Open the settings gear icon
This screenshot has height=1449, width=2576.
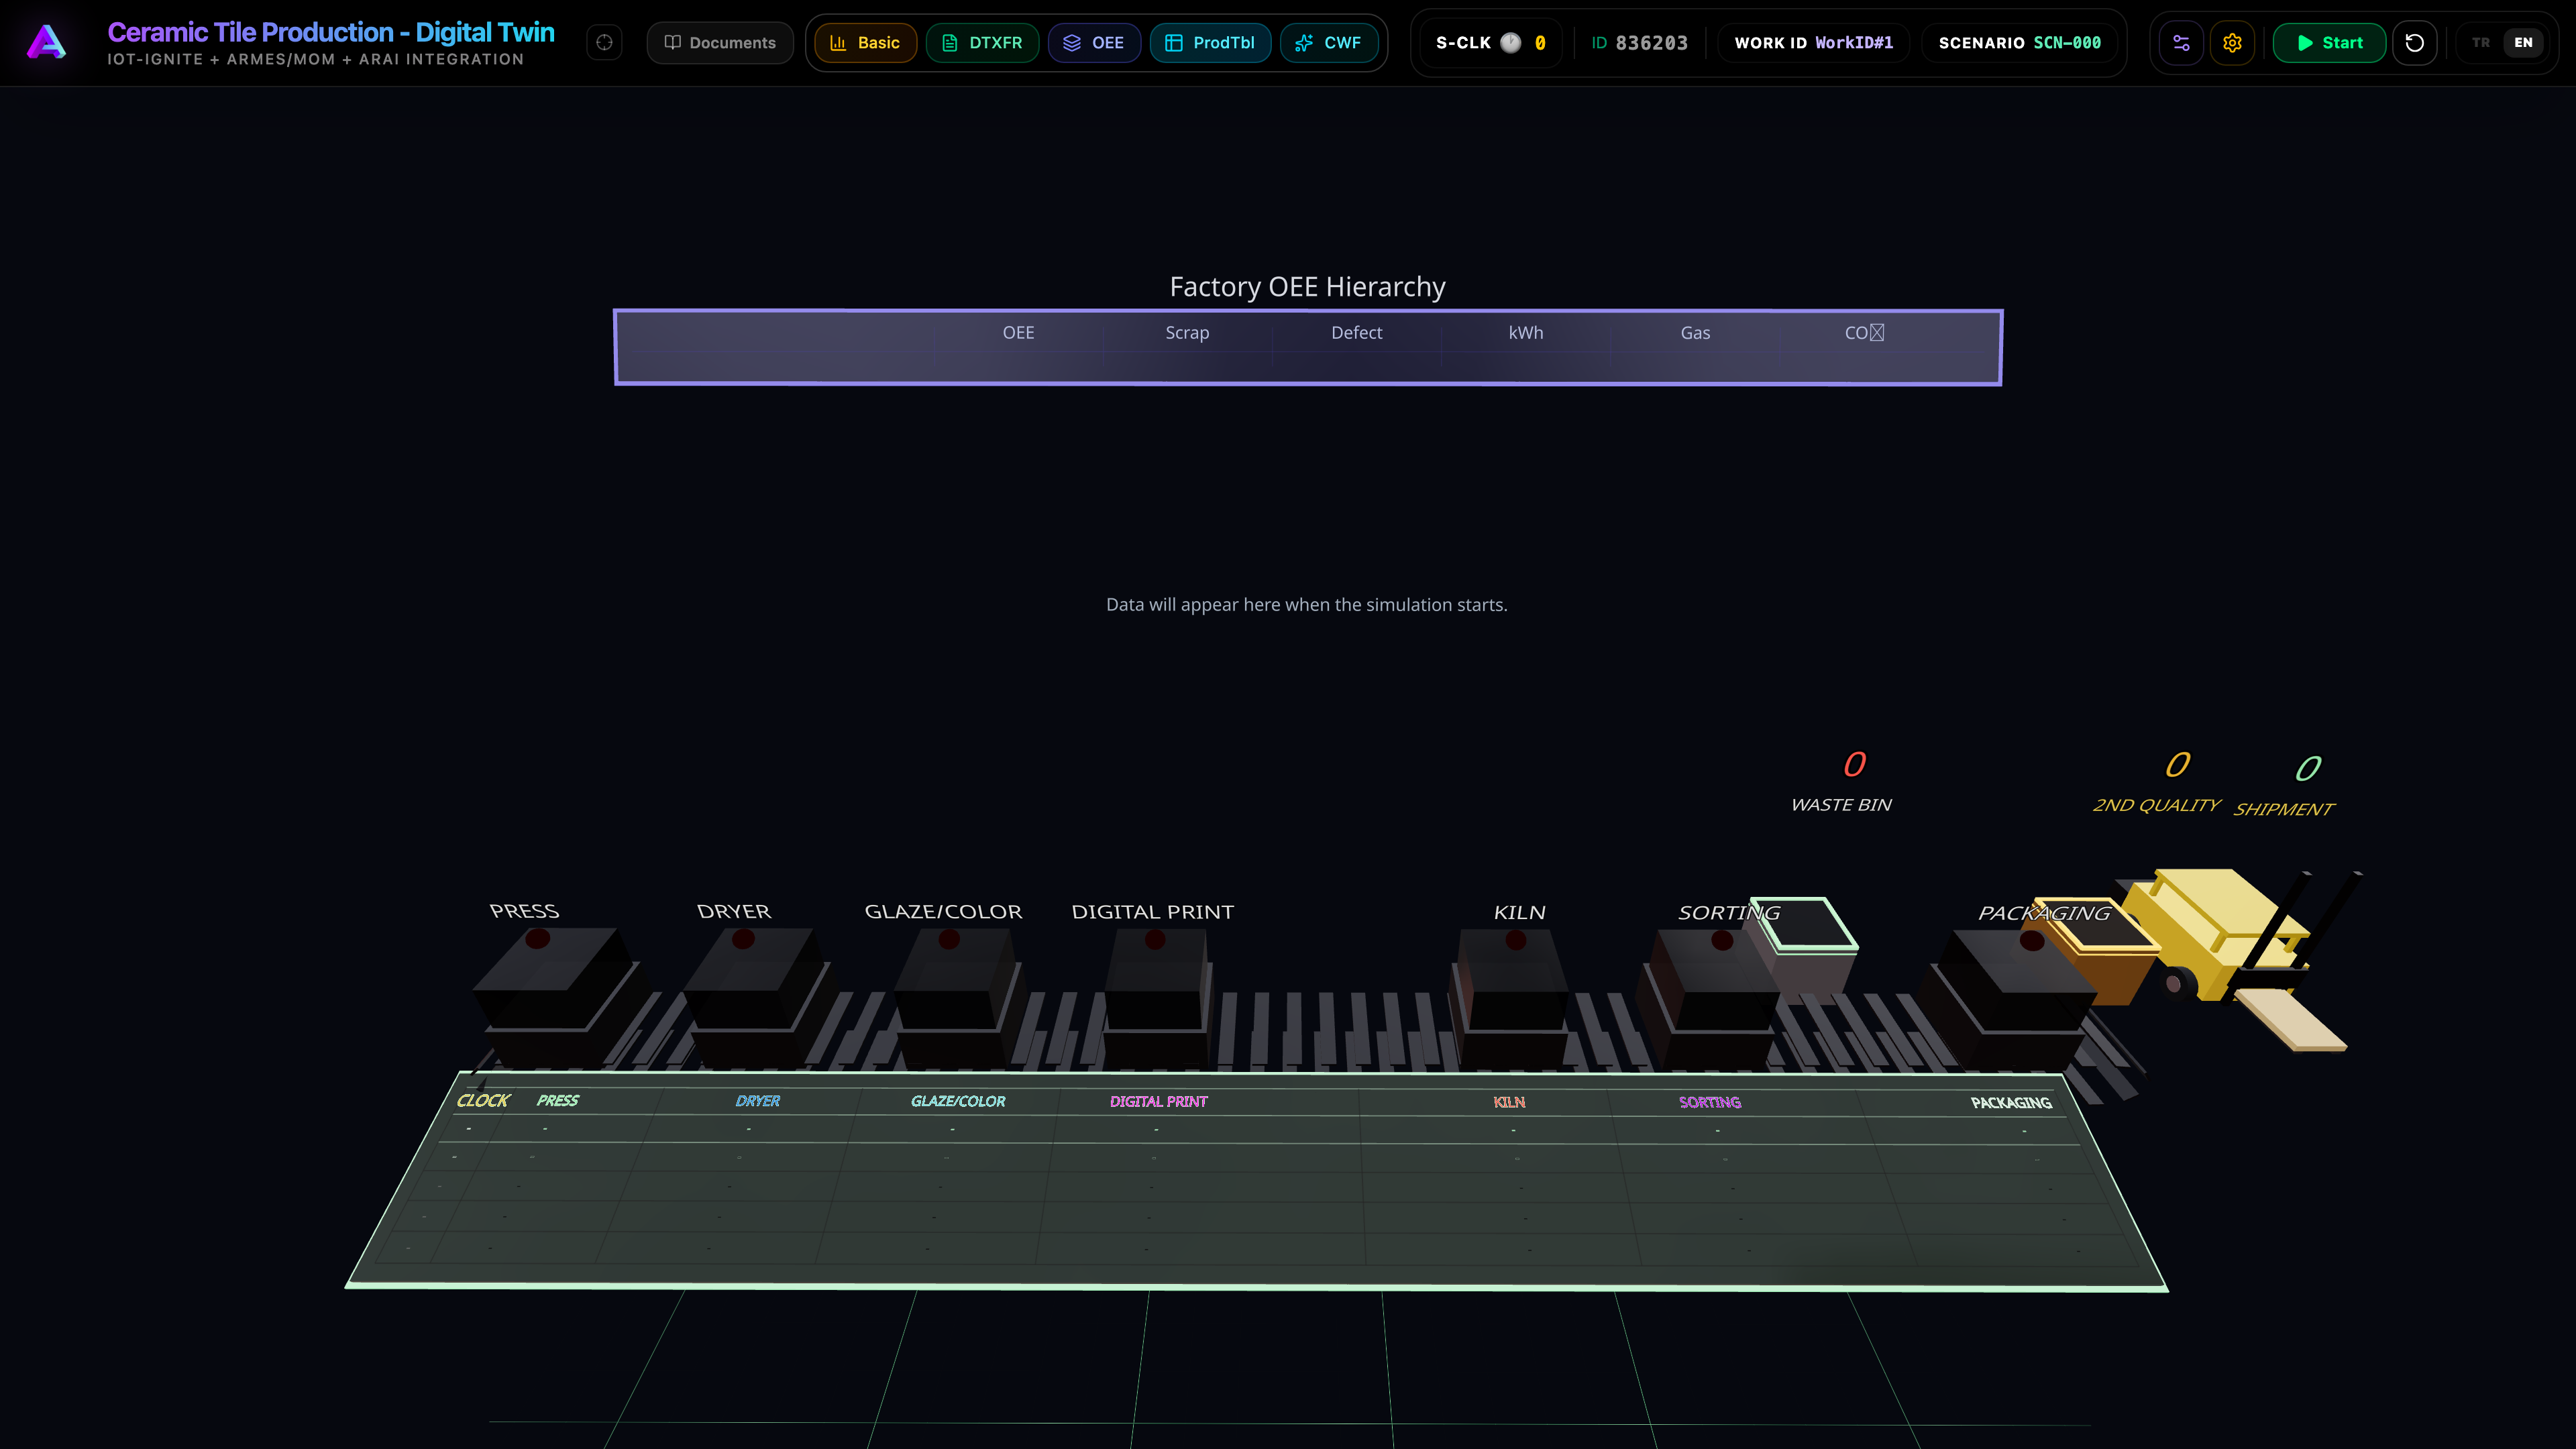click(2232, 43)
